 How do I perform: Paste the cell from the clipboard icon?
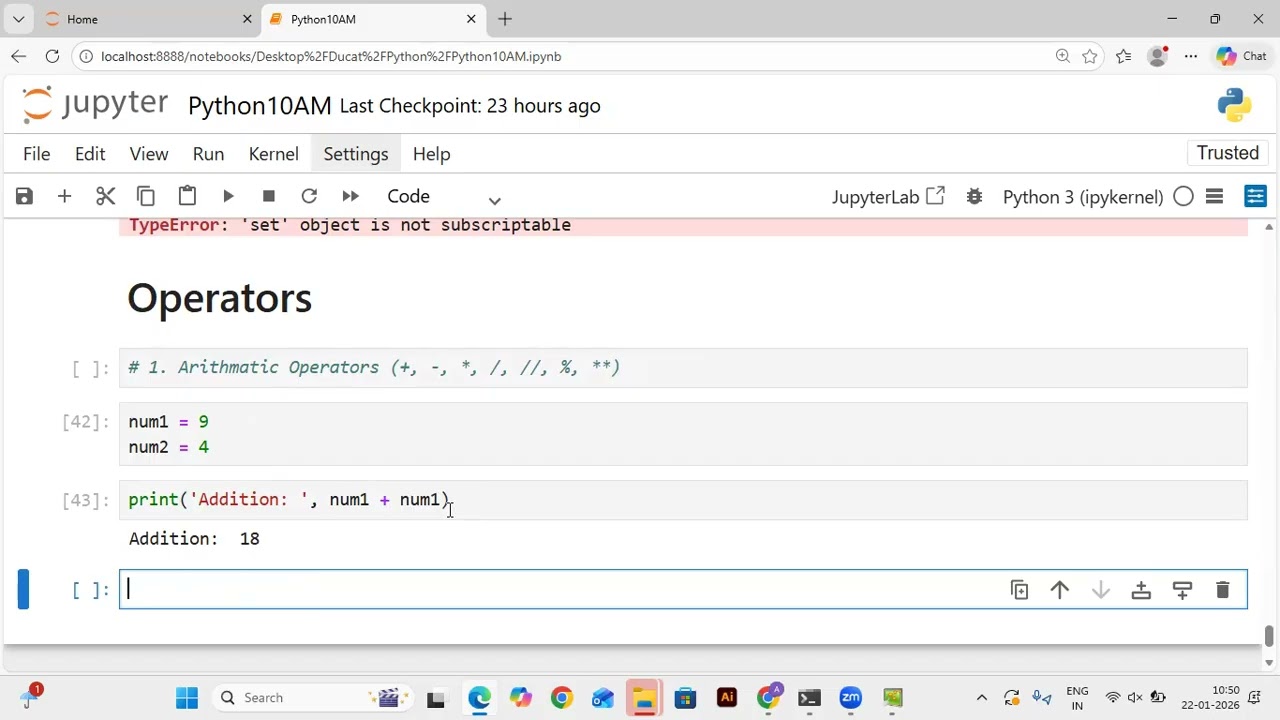click(187, 196)
